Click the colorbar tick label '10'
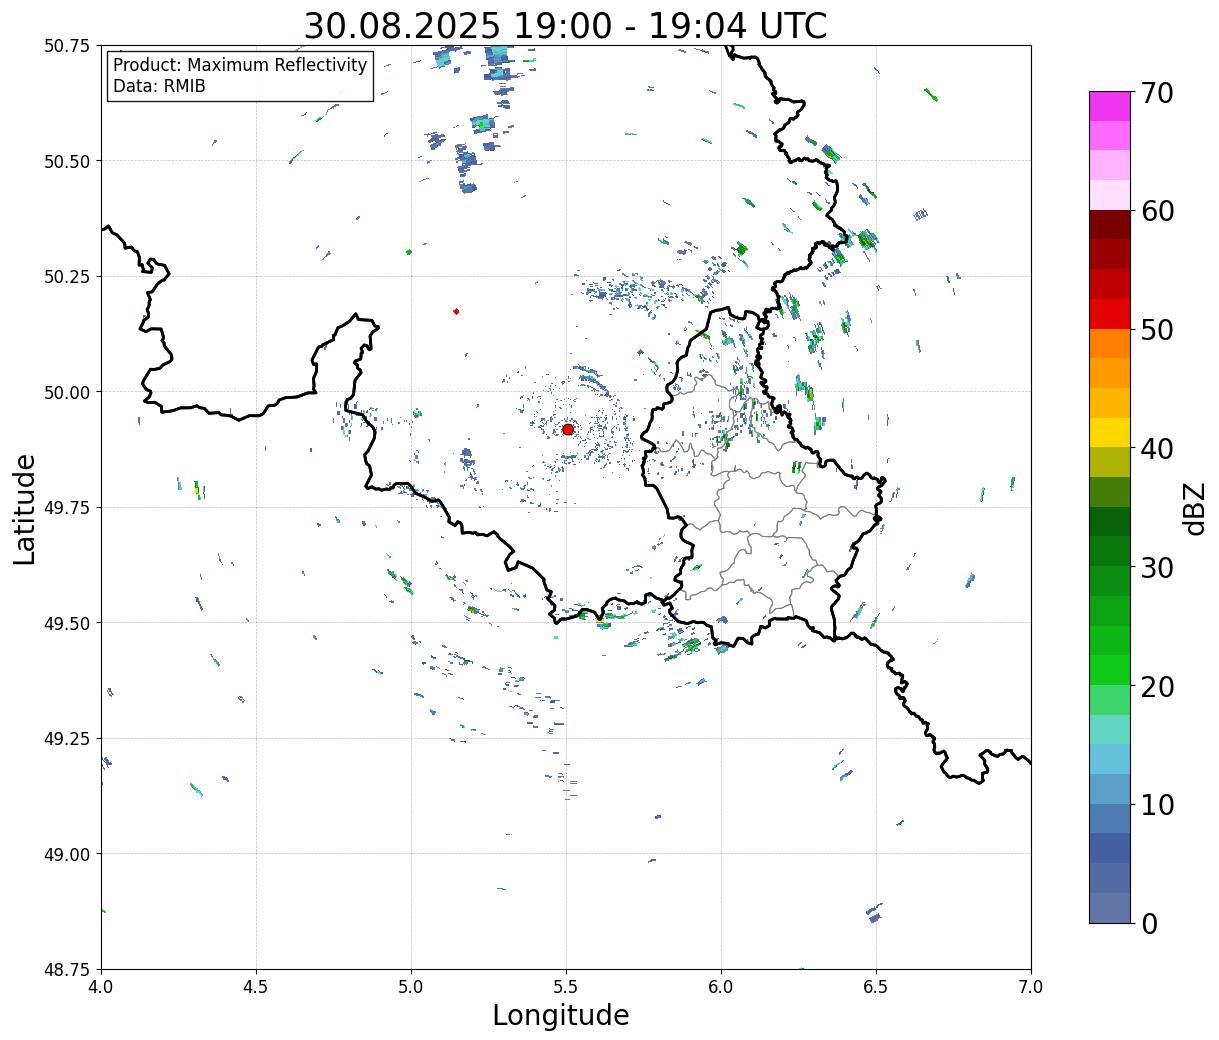Screen dimensions: 1219x1040 coord(1156,805)
